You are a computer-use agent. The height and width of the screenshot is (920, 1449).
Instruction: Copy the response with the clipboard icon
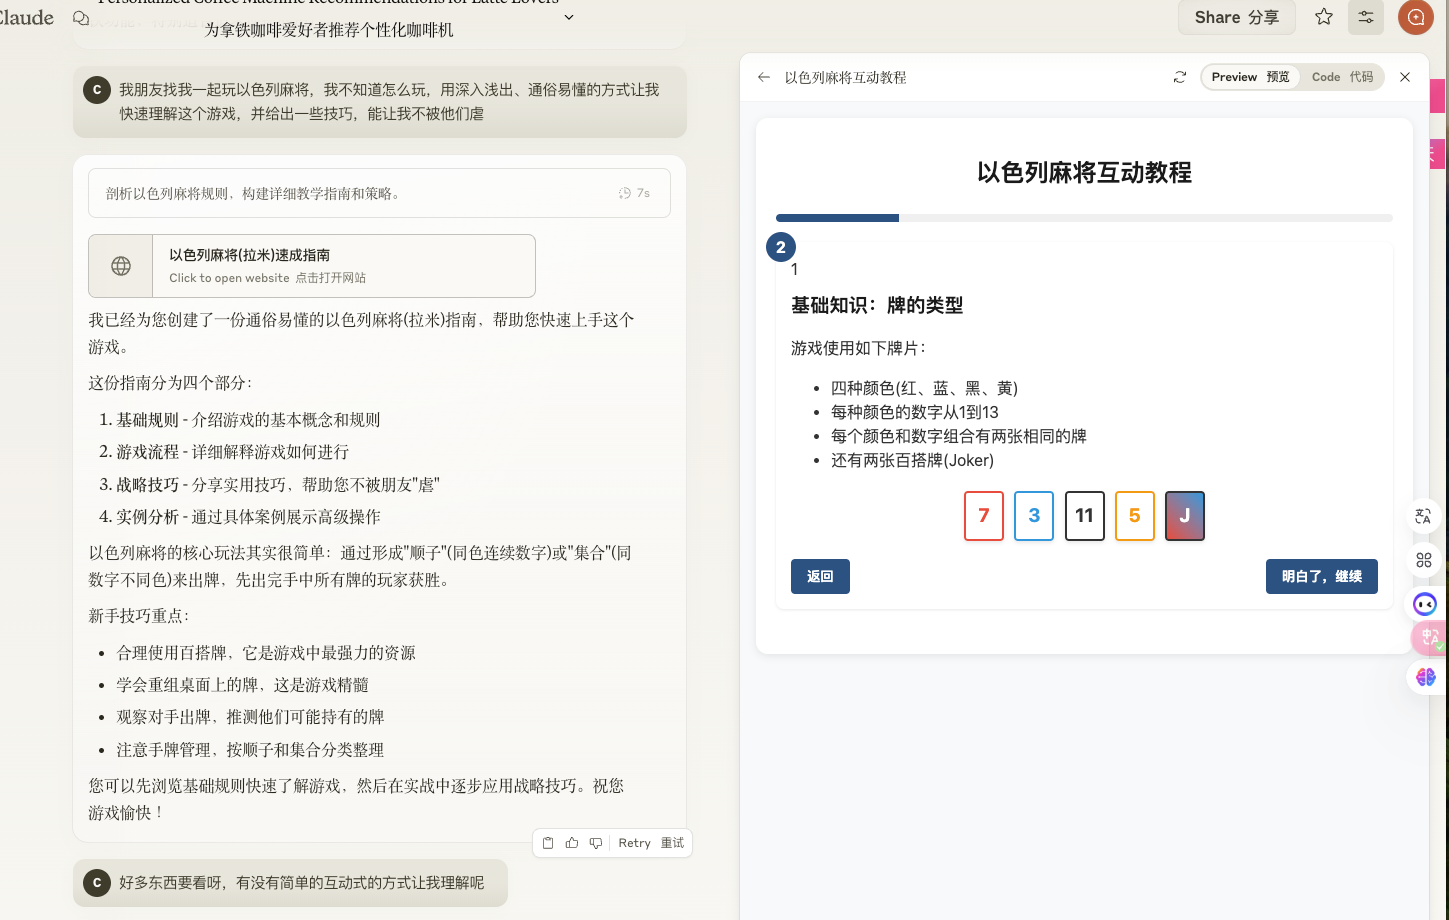(x=548, y=843)
